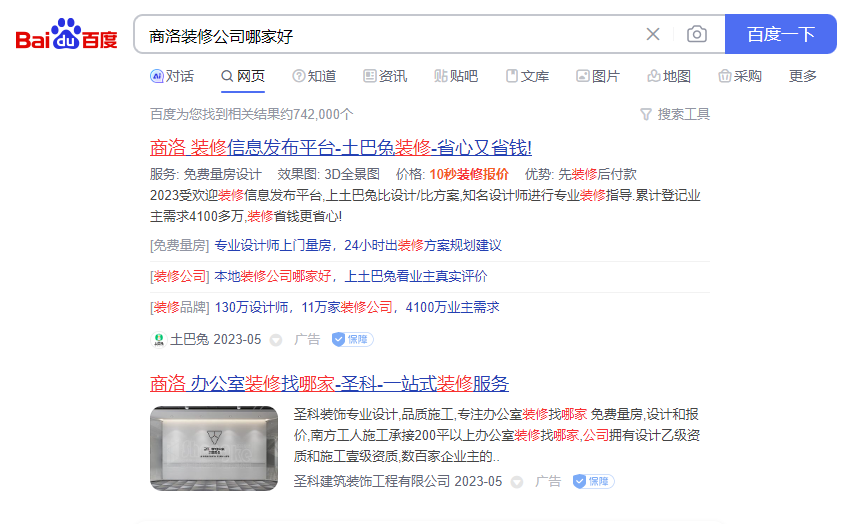Open the 土巴兔装修 result title link
This screenshot has height=524, width=862.
tap(341, 147)
